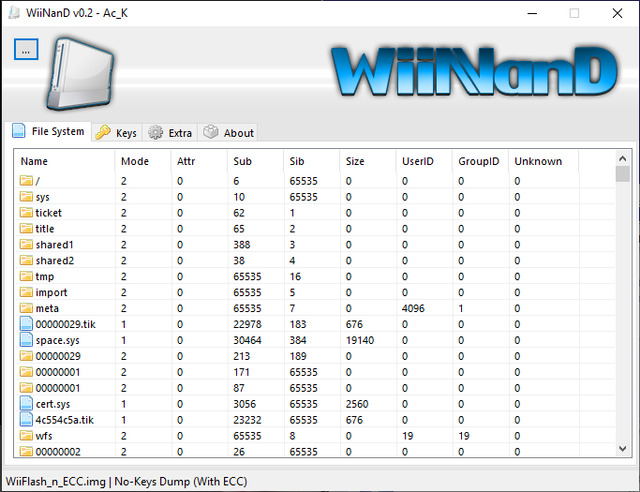Viewport: 640px width, 492px height.
Task: Click the size value 19140
Action: 360,340
